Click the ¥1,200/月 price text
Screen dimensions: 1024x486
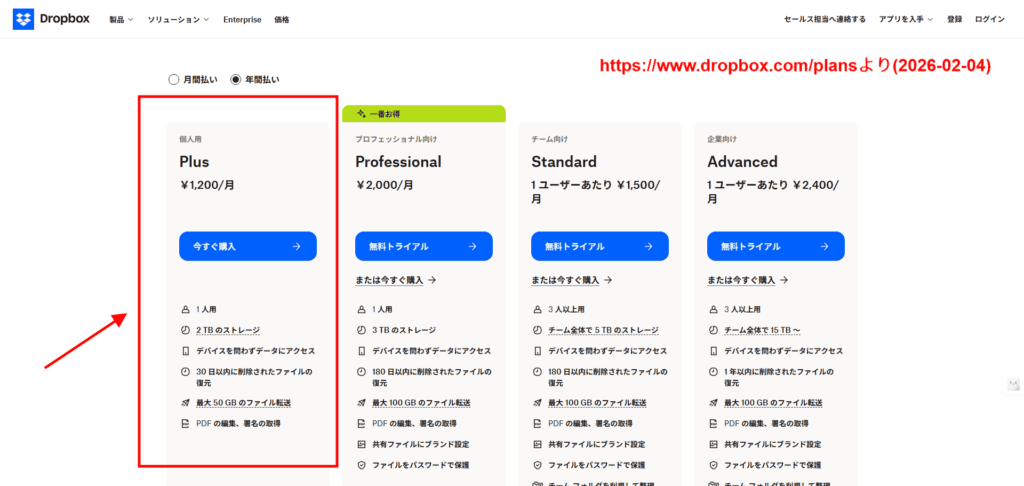[207, 185]
